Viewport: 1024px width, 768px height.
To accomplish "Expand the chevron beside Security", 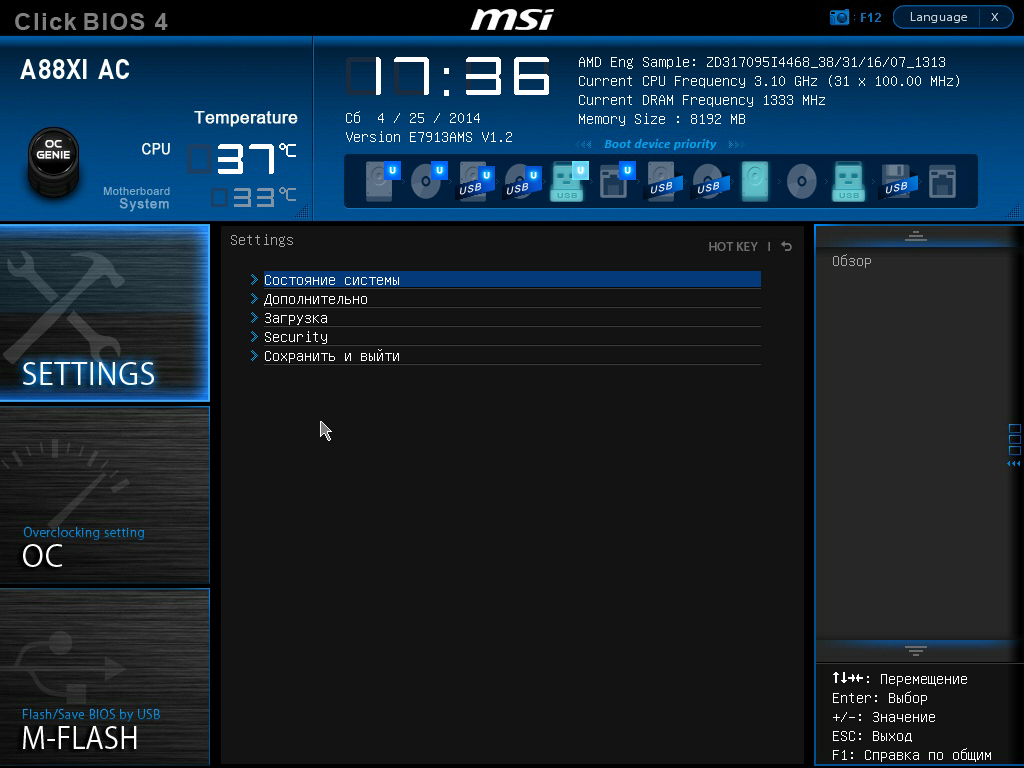I will click(255, 336).
